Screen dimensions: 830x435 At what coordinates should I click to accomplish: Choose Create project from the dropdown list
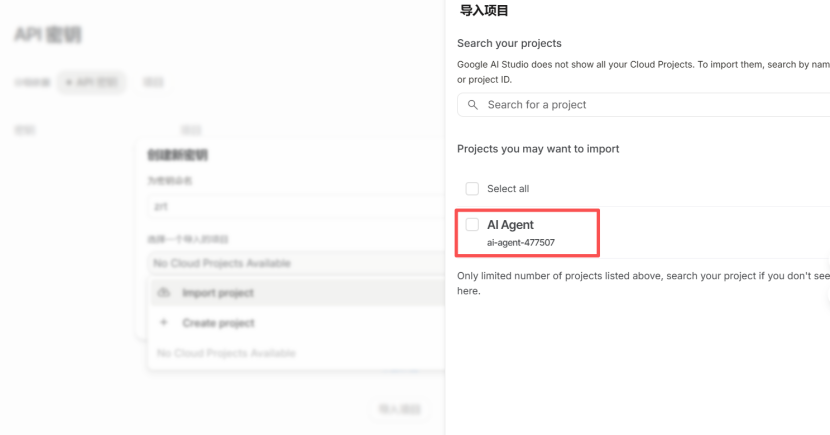coord(218,323)
